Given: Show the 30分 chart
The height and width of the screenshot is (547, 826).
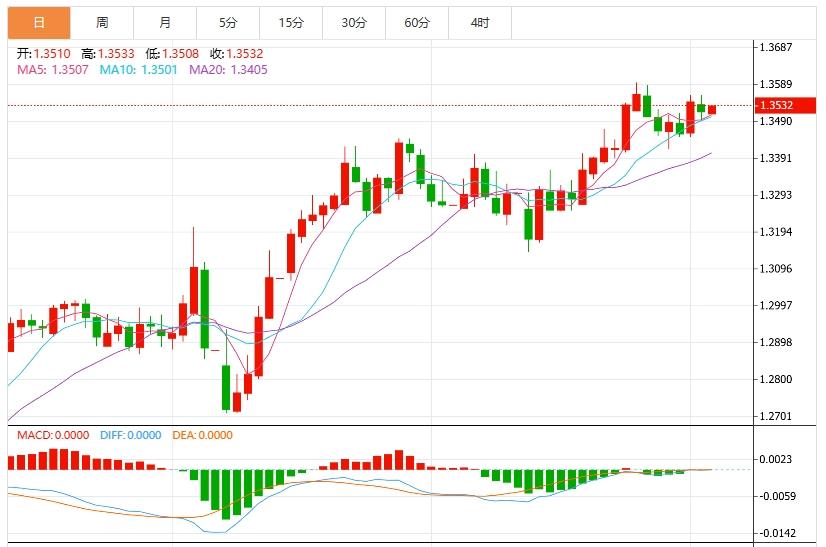Looking at the screenshot, I should 353,22.
